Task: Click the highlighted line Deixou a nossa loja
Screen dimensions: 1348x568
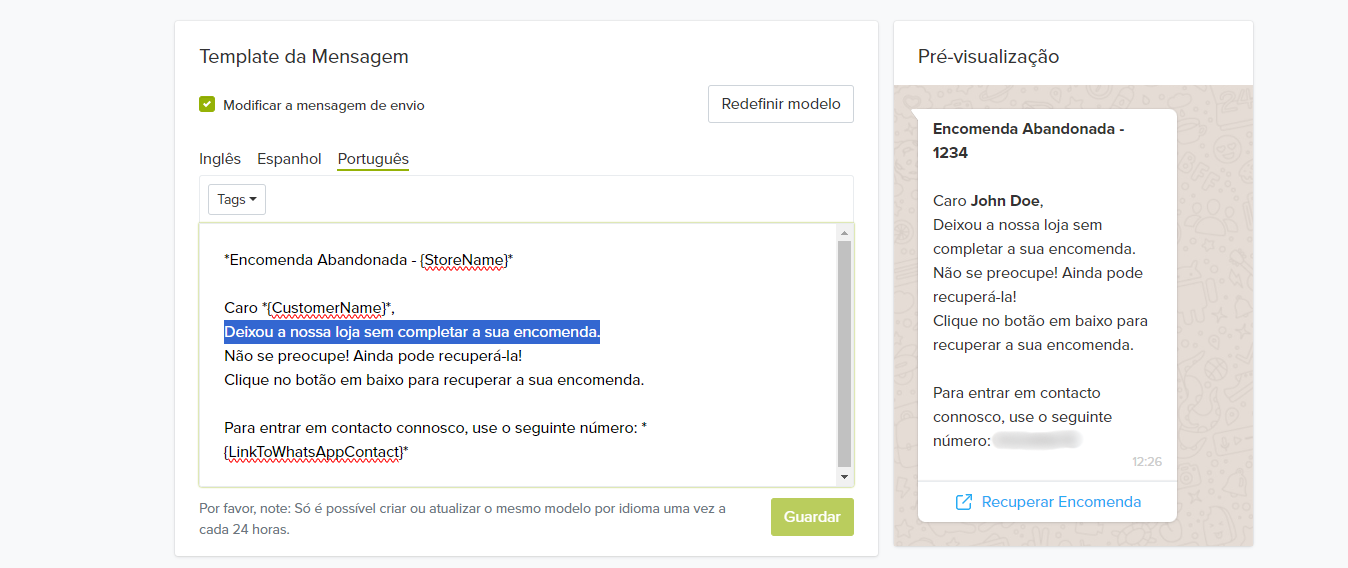Action: 412,332
